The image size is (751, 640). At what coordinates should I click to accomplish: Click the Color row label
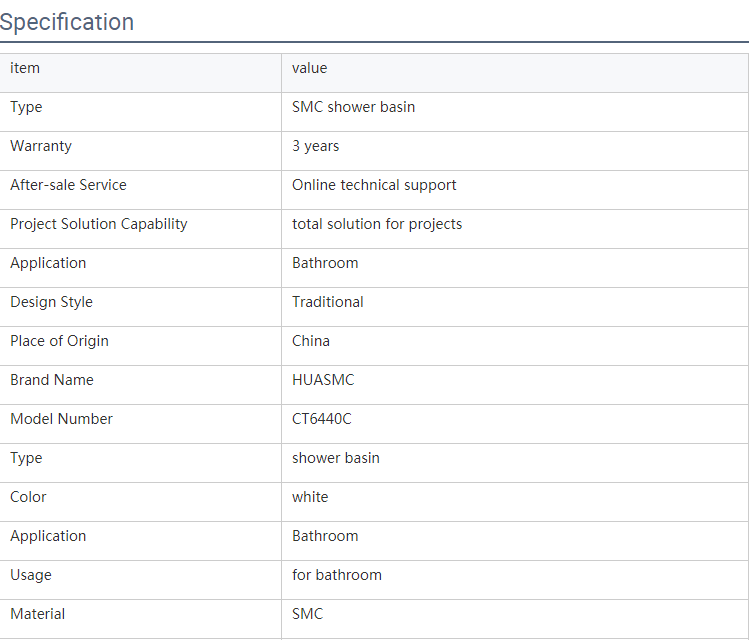(x=28, y=497)
